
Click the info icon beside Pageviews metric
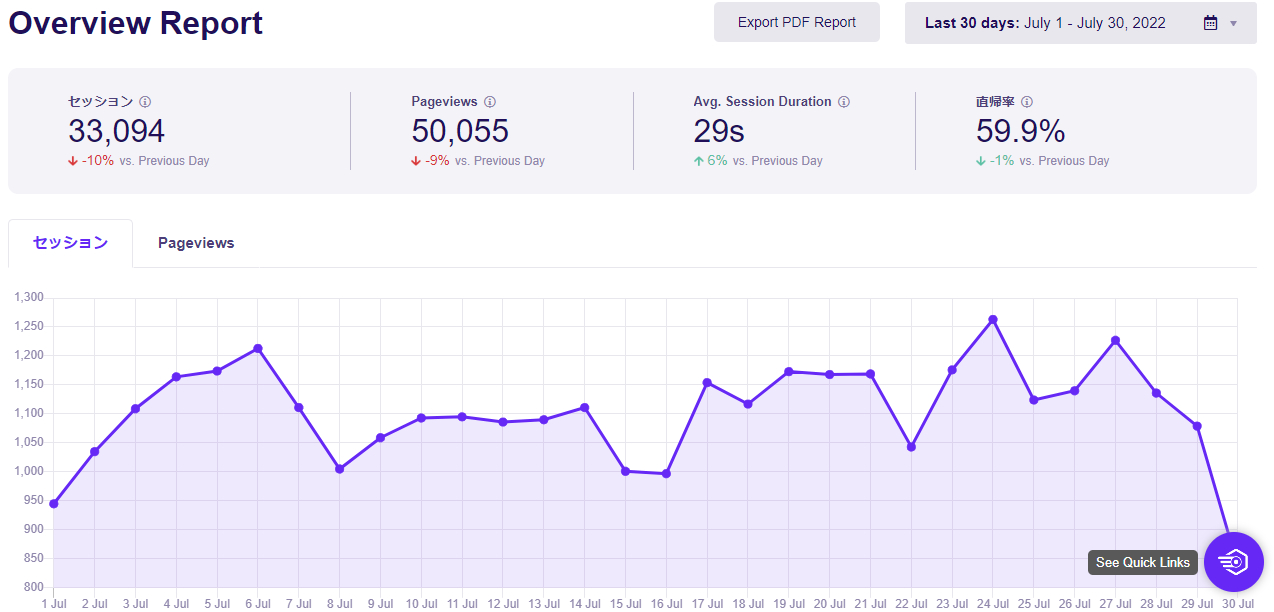490,102
